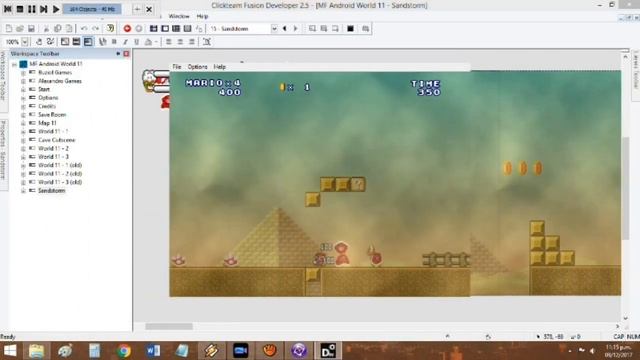Open the Window menu
The image size is (640, 360).
click(x=179, y=16)
